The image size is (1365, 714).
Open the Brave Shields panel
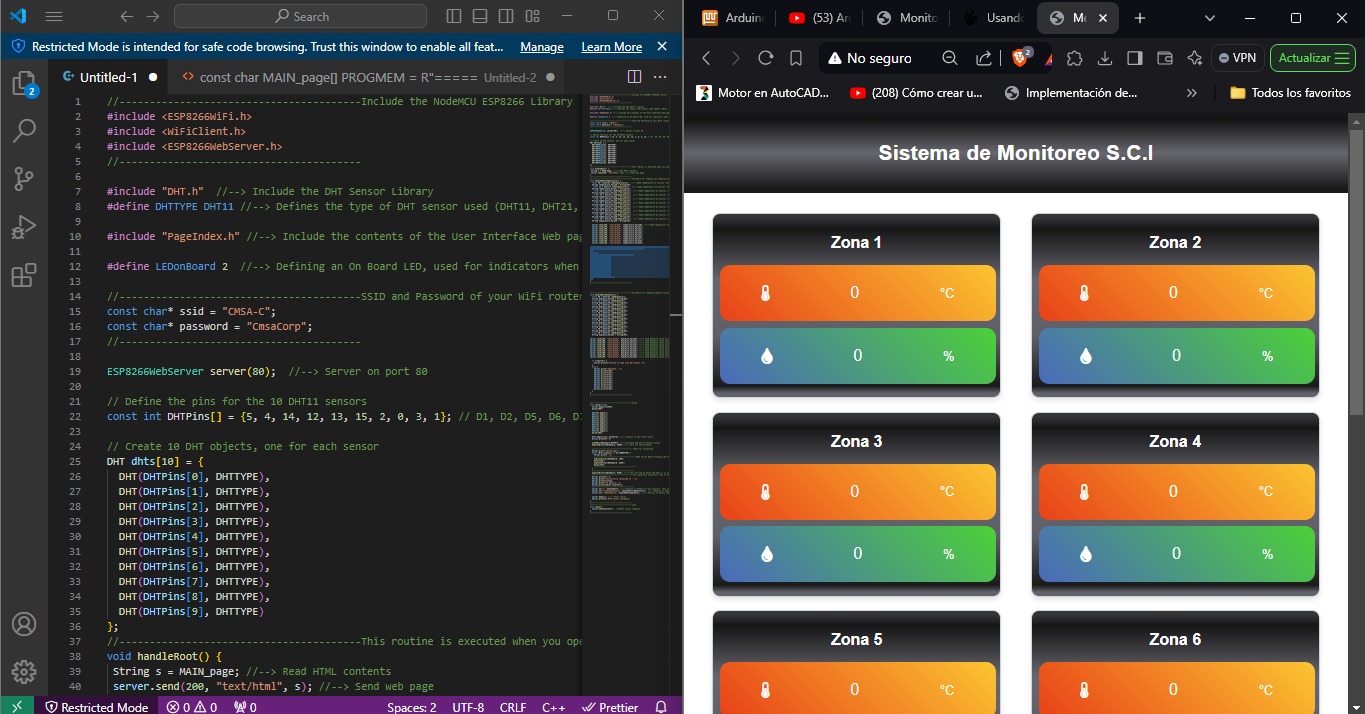1020,58
